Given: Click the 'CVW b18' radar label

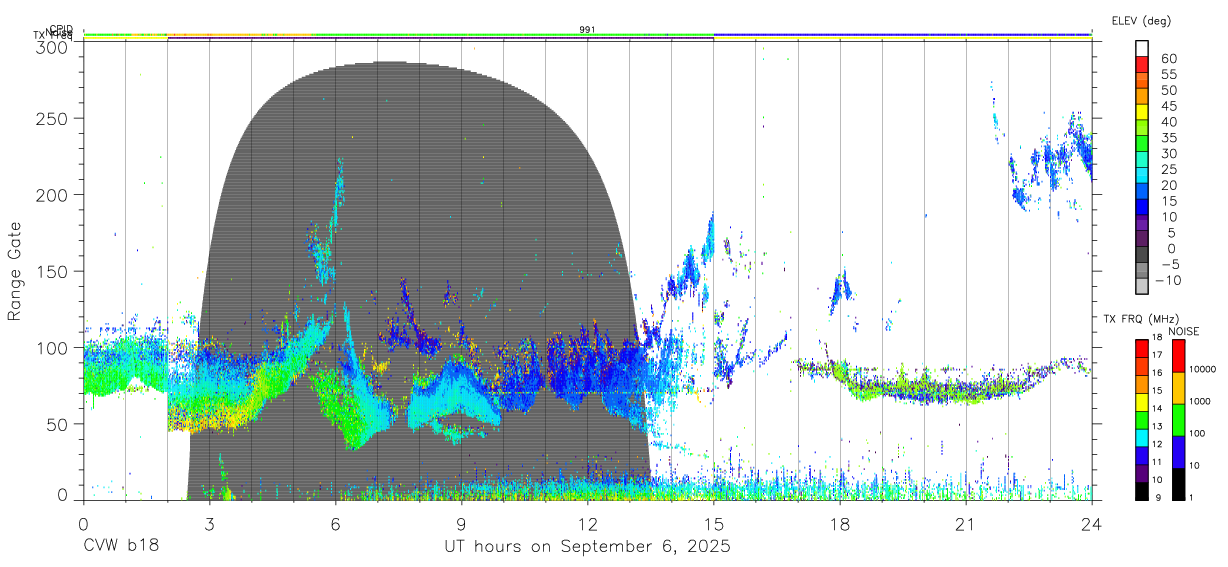Looking at the screenshot, I should pos(120,547).
